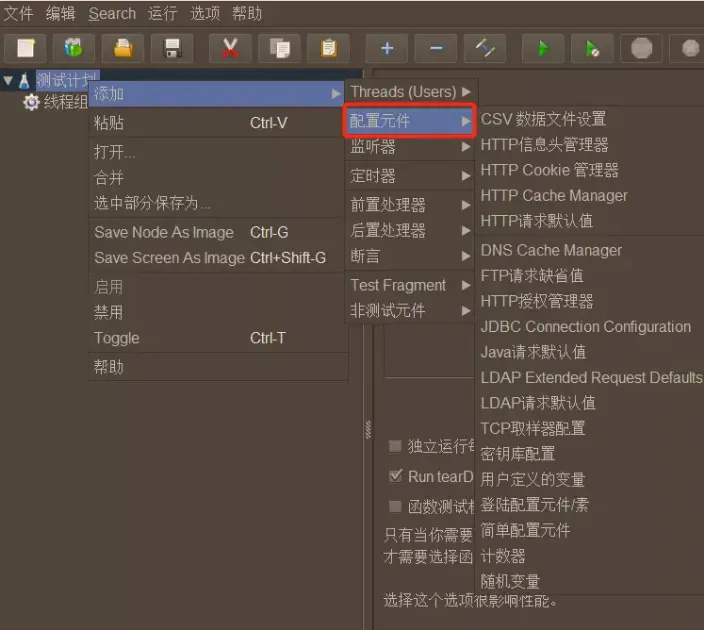Select the 线程组 tree node

(x=66, y=102)
